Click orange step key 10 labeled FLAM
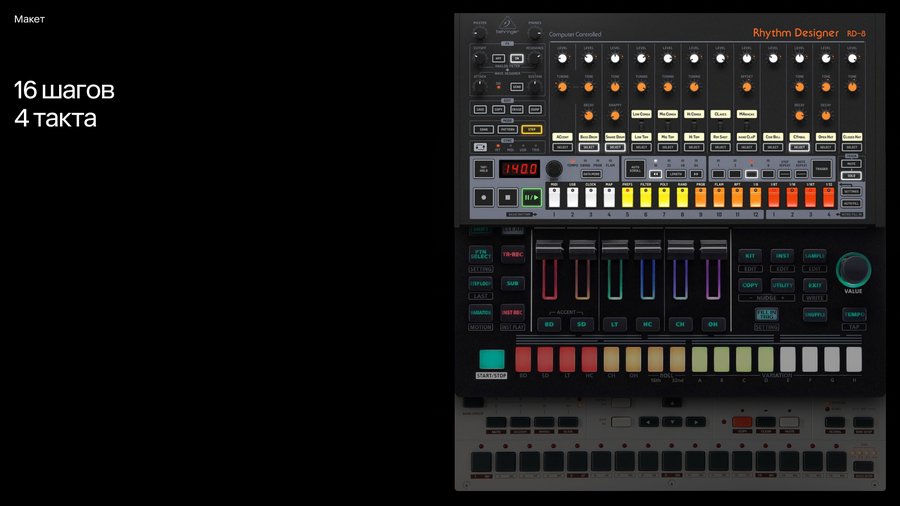The height and width of the screenshot is (506, 900). click(719, 197)
